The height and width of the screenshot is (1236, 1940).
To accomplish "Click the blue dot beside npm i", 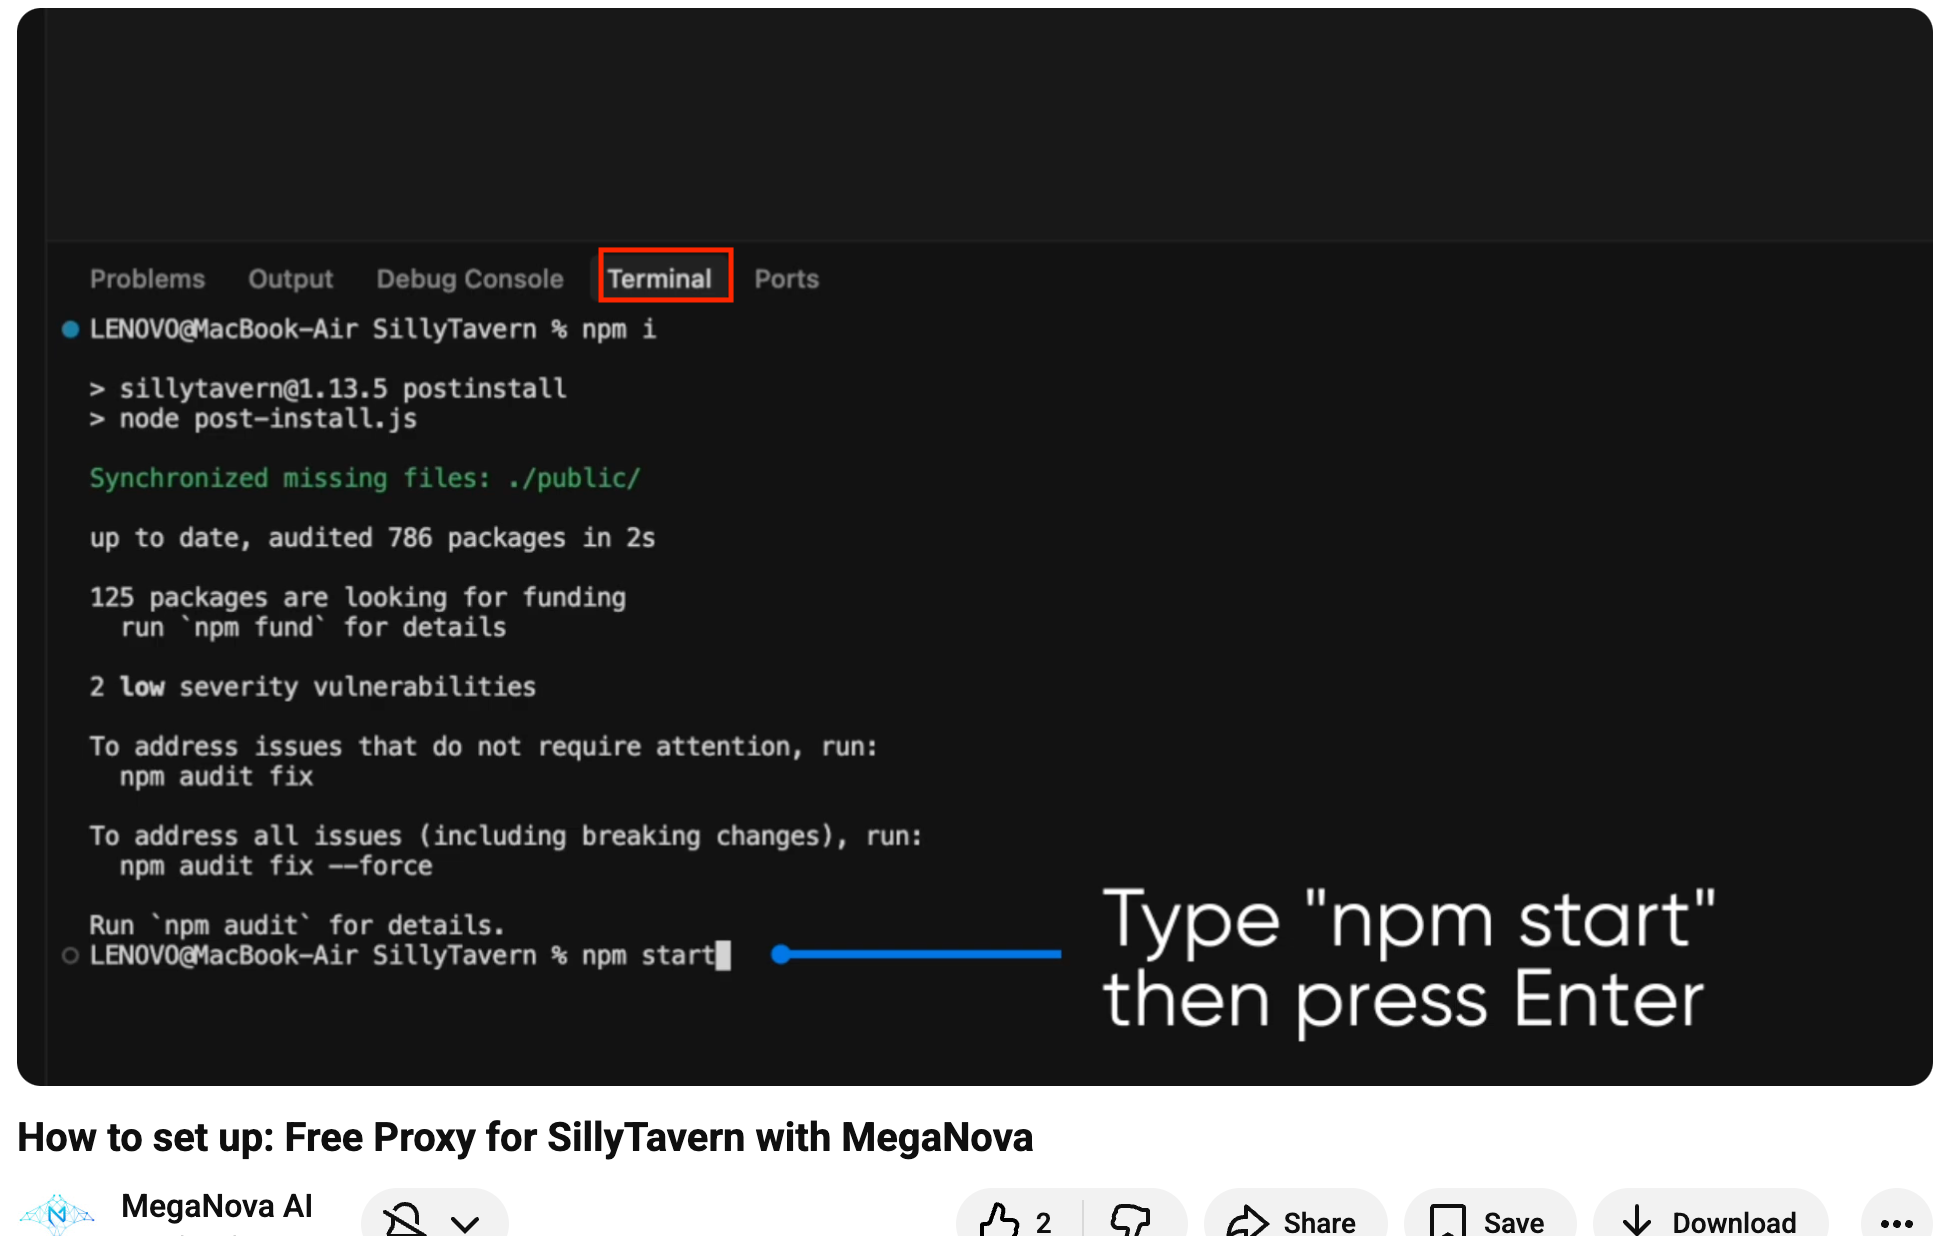I will (x=70, y=329).
